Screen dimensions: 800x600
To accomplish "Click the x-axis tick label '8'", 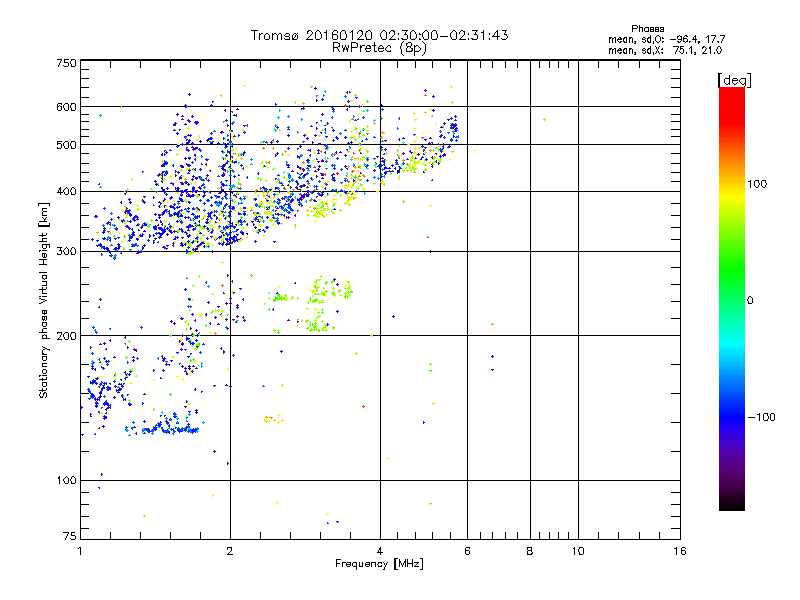I will pos(530,551).
